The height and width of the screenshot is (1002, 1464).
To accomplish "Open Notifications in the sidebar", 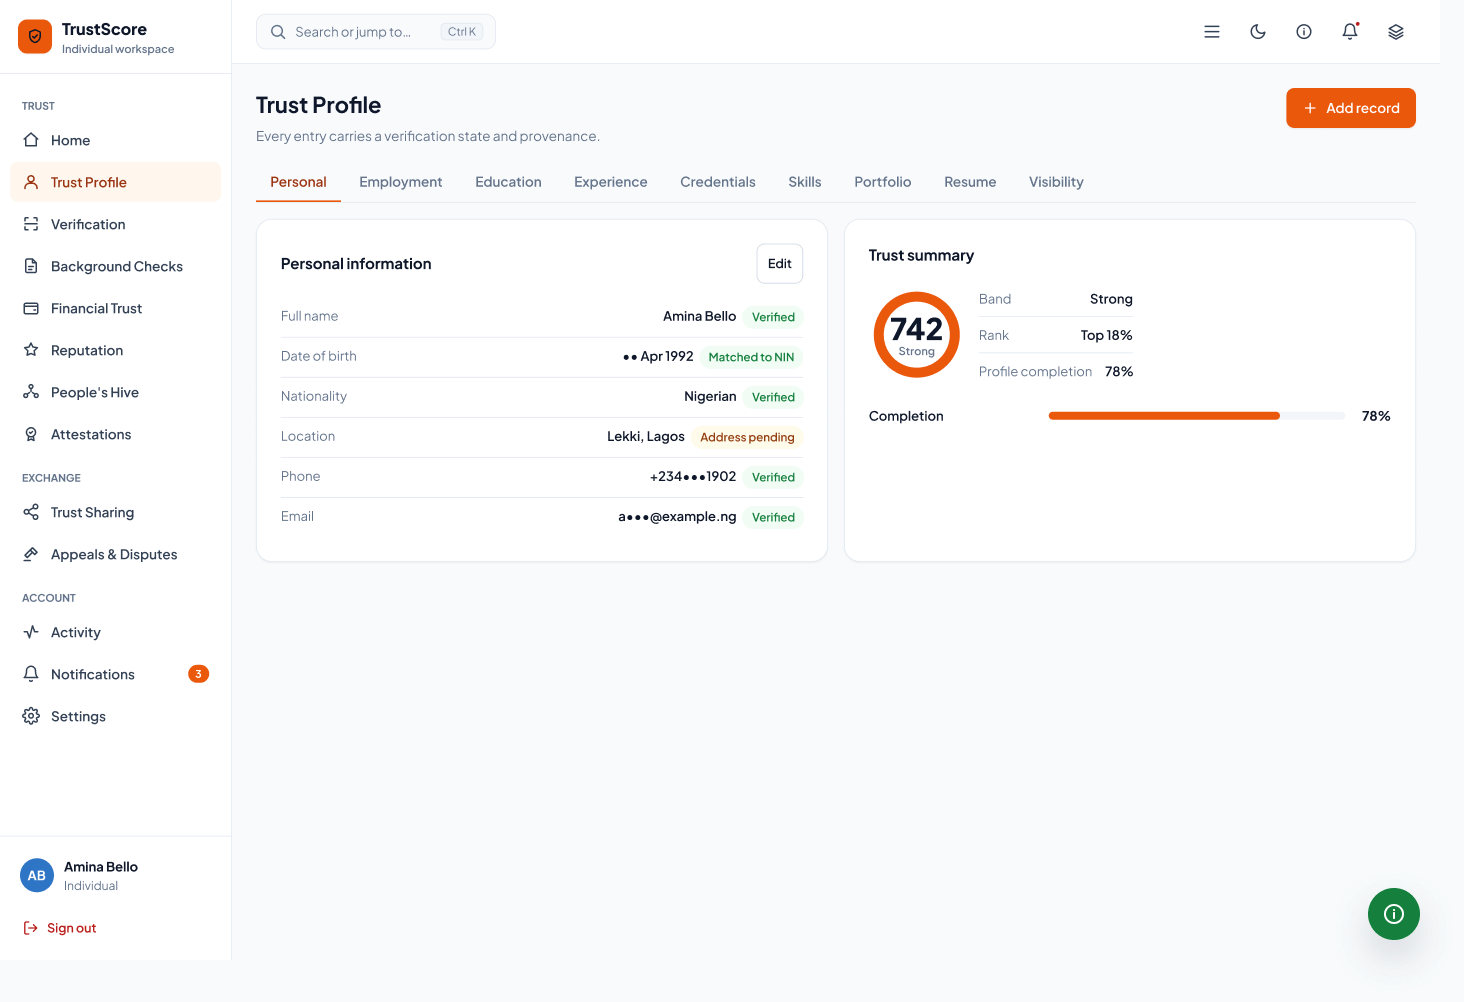I will (x=115, y=674).
